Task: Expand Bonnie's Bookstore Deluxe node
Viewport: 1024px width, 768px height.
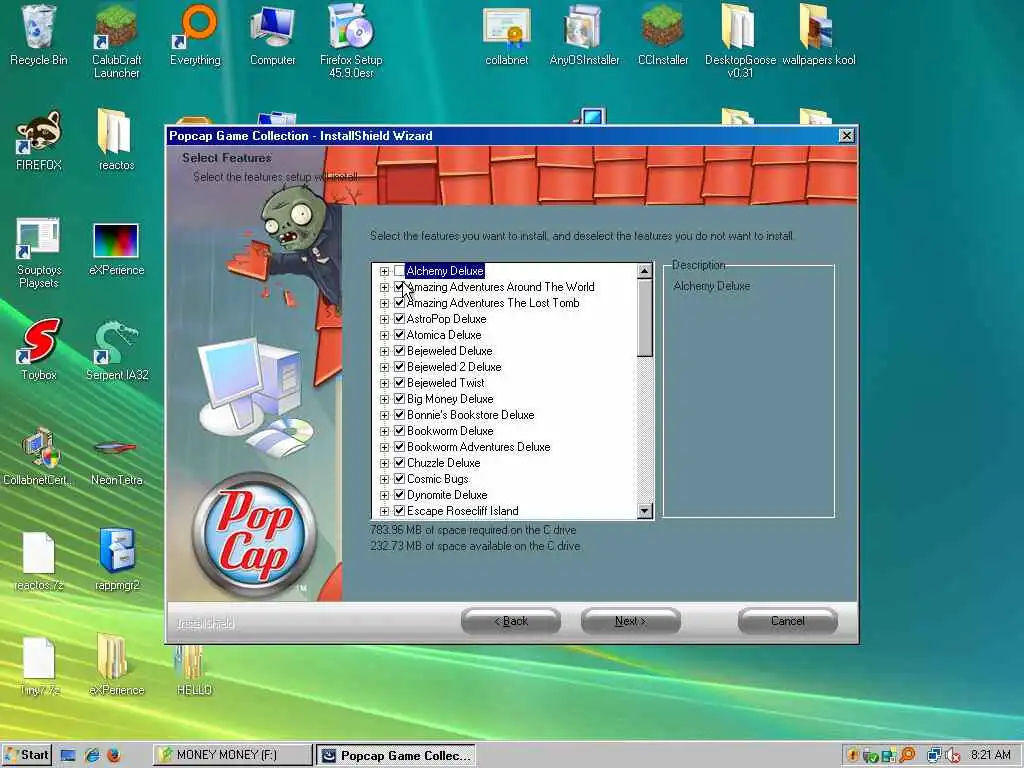Action: tap(384, 415)
